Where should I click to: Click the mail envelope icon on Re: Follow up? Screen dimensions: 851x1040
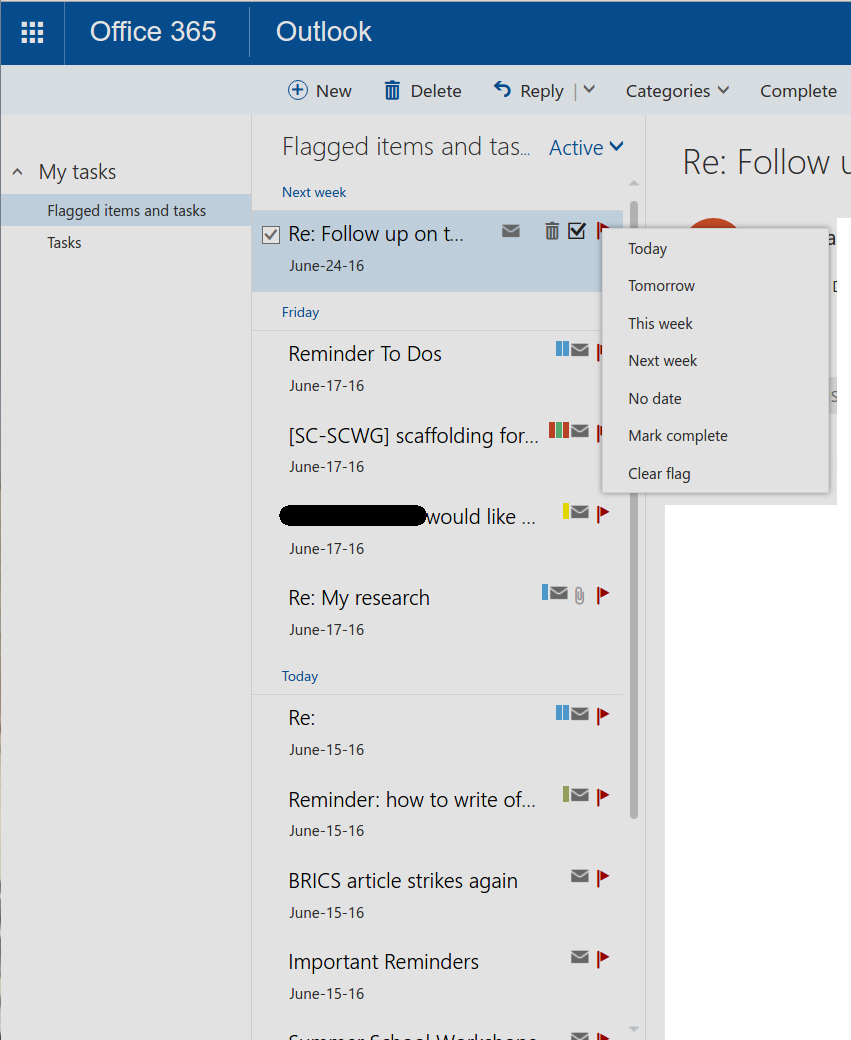click(511, 231)
